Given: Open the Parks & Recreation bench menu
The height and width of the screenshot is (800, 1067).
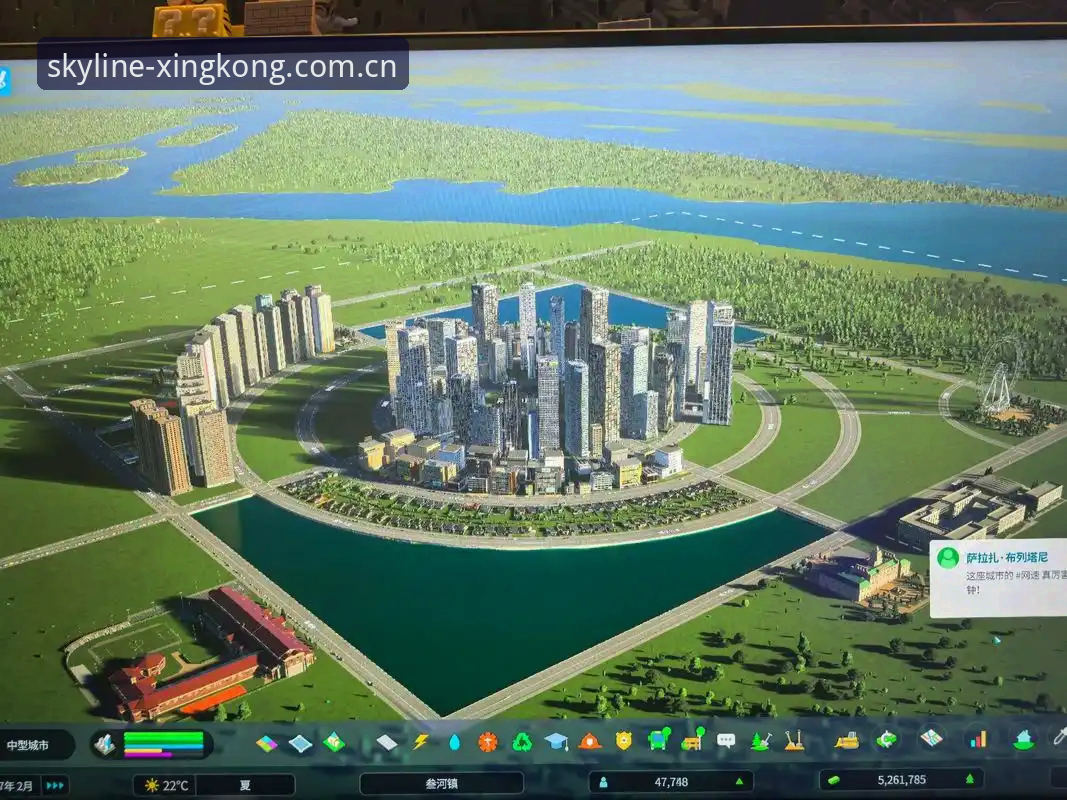Looking at the screenshot, I should point(693,739).
